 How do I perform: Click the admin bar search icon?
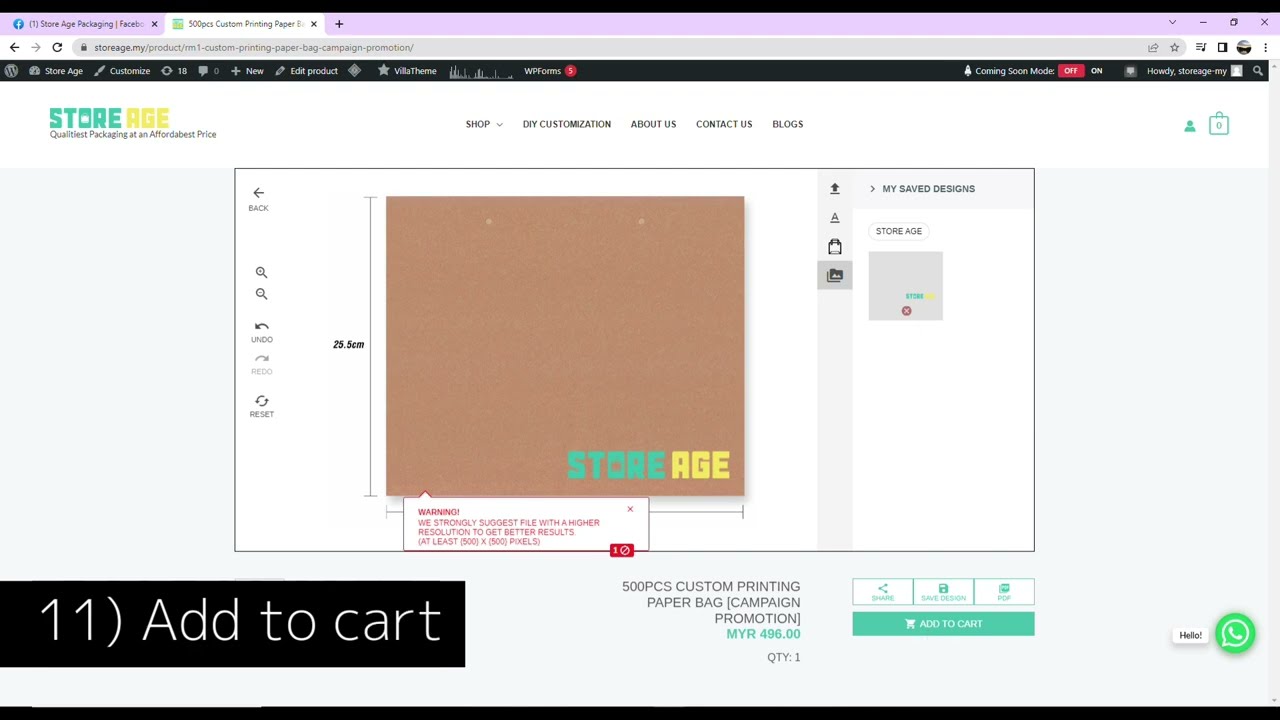click(x=1258, y=71)
